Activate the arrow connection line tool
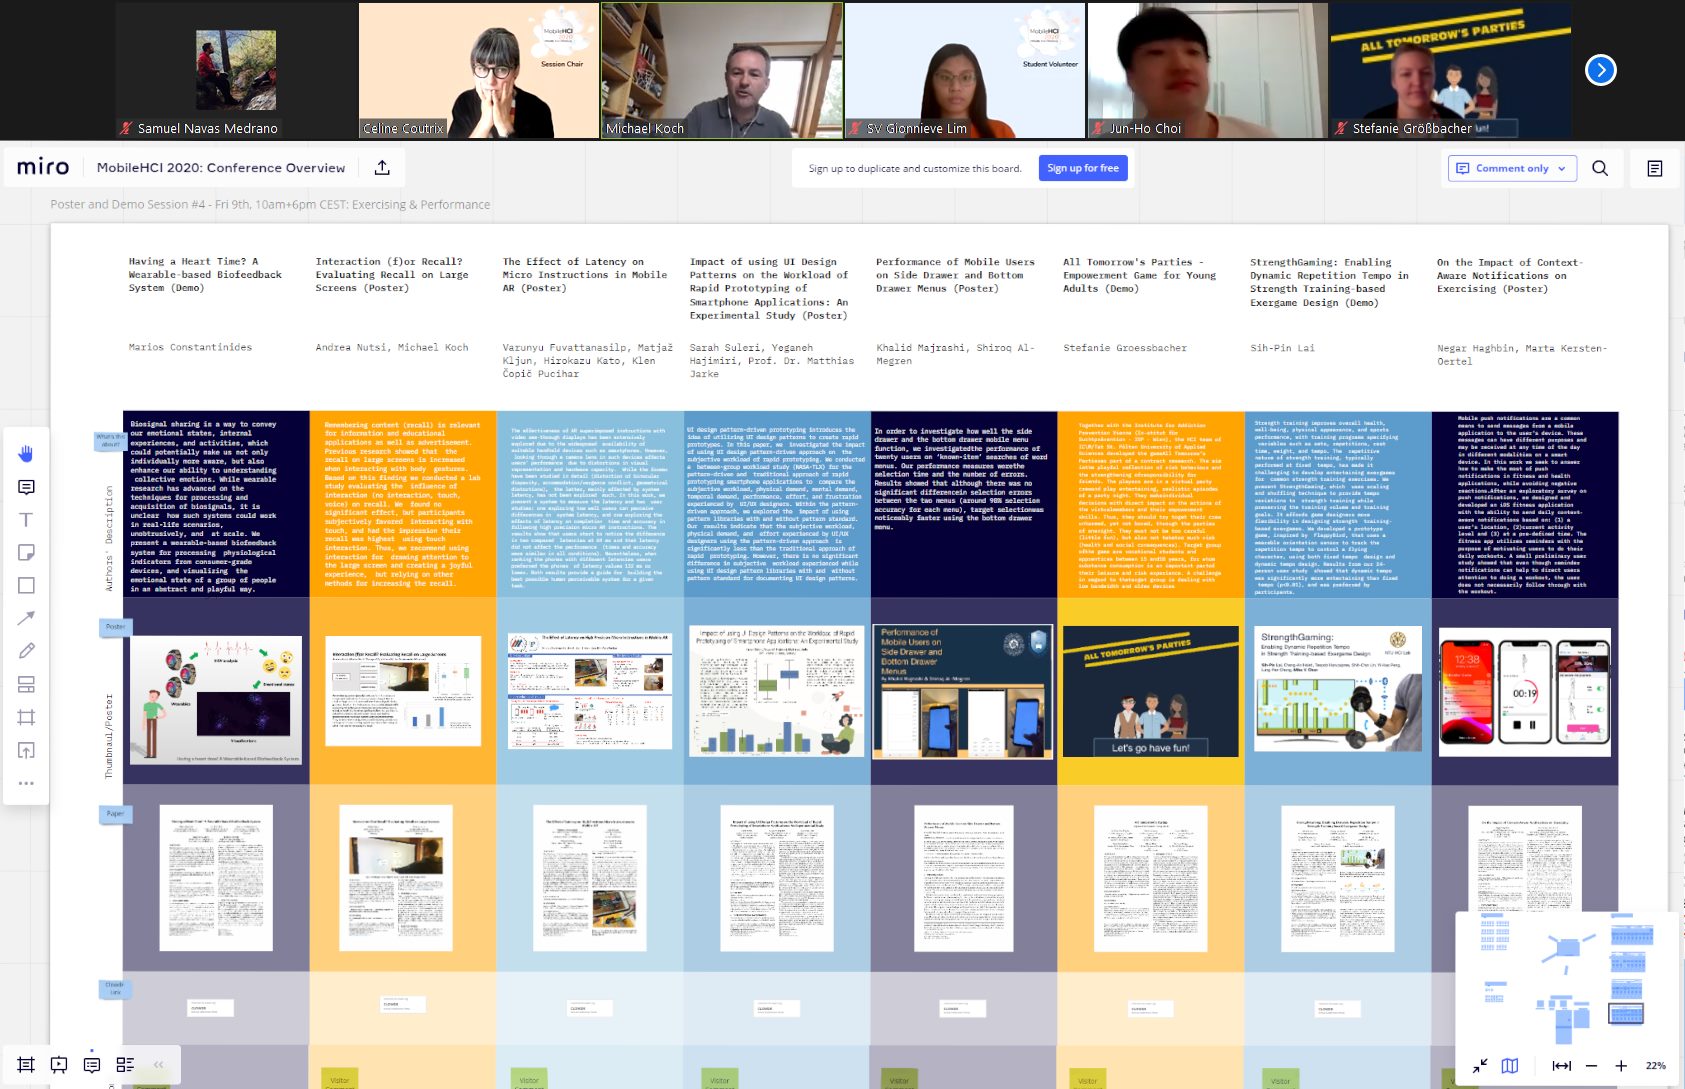This screenshot has width=1685, height=1089. 26,618
